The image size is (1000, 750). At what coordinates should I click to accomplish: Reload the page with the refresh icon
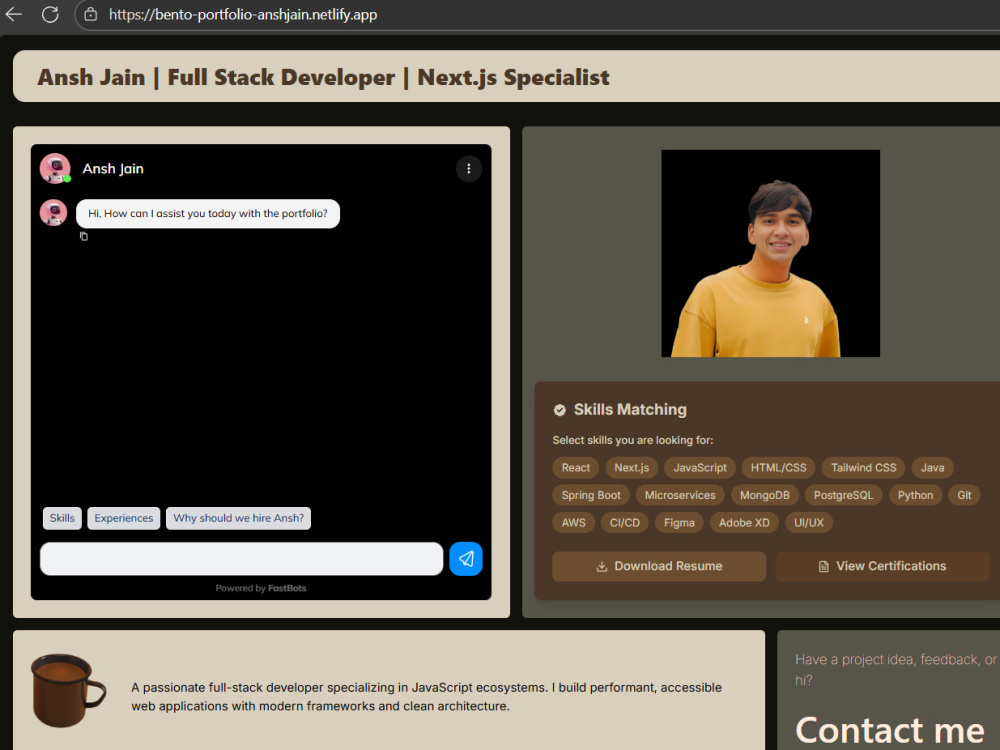[50, 14]
